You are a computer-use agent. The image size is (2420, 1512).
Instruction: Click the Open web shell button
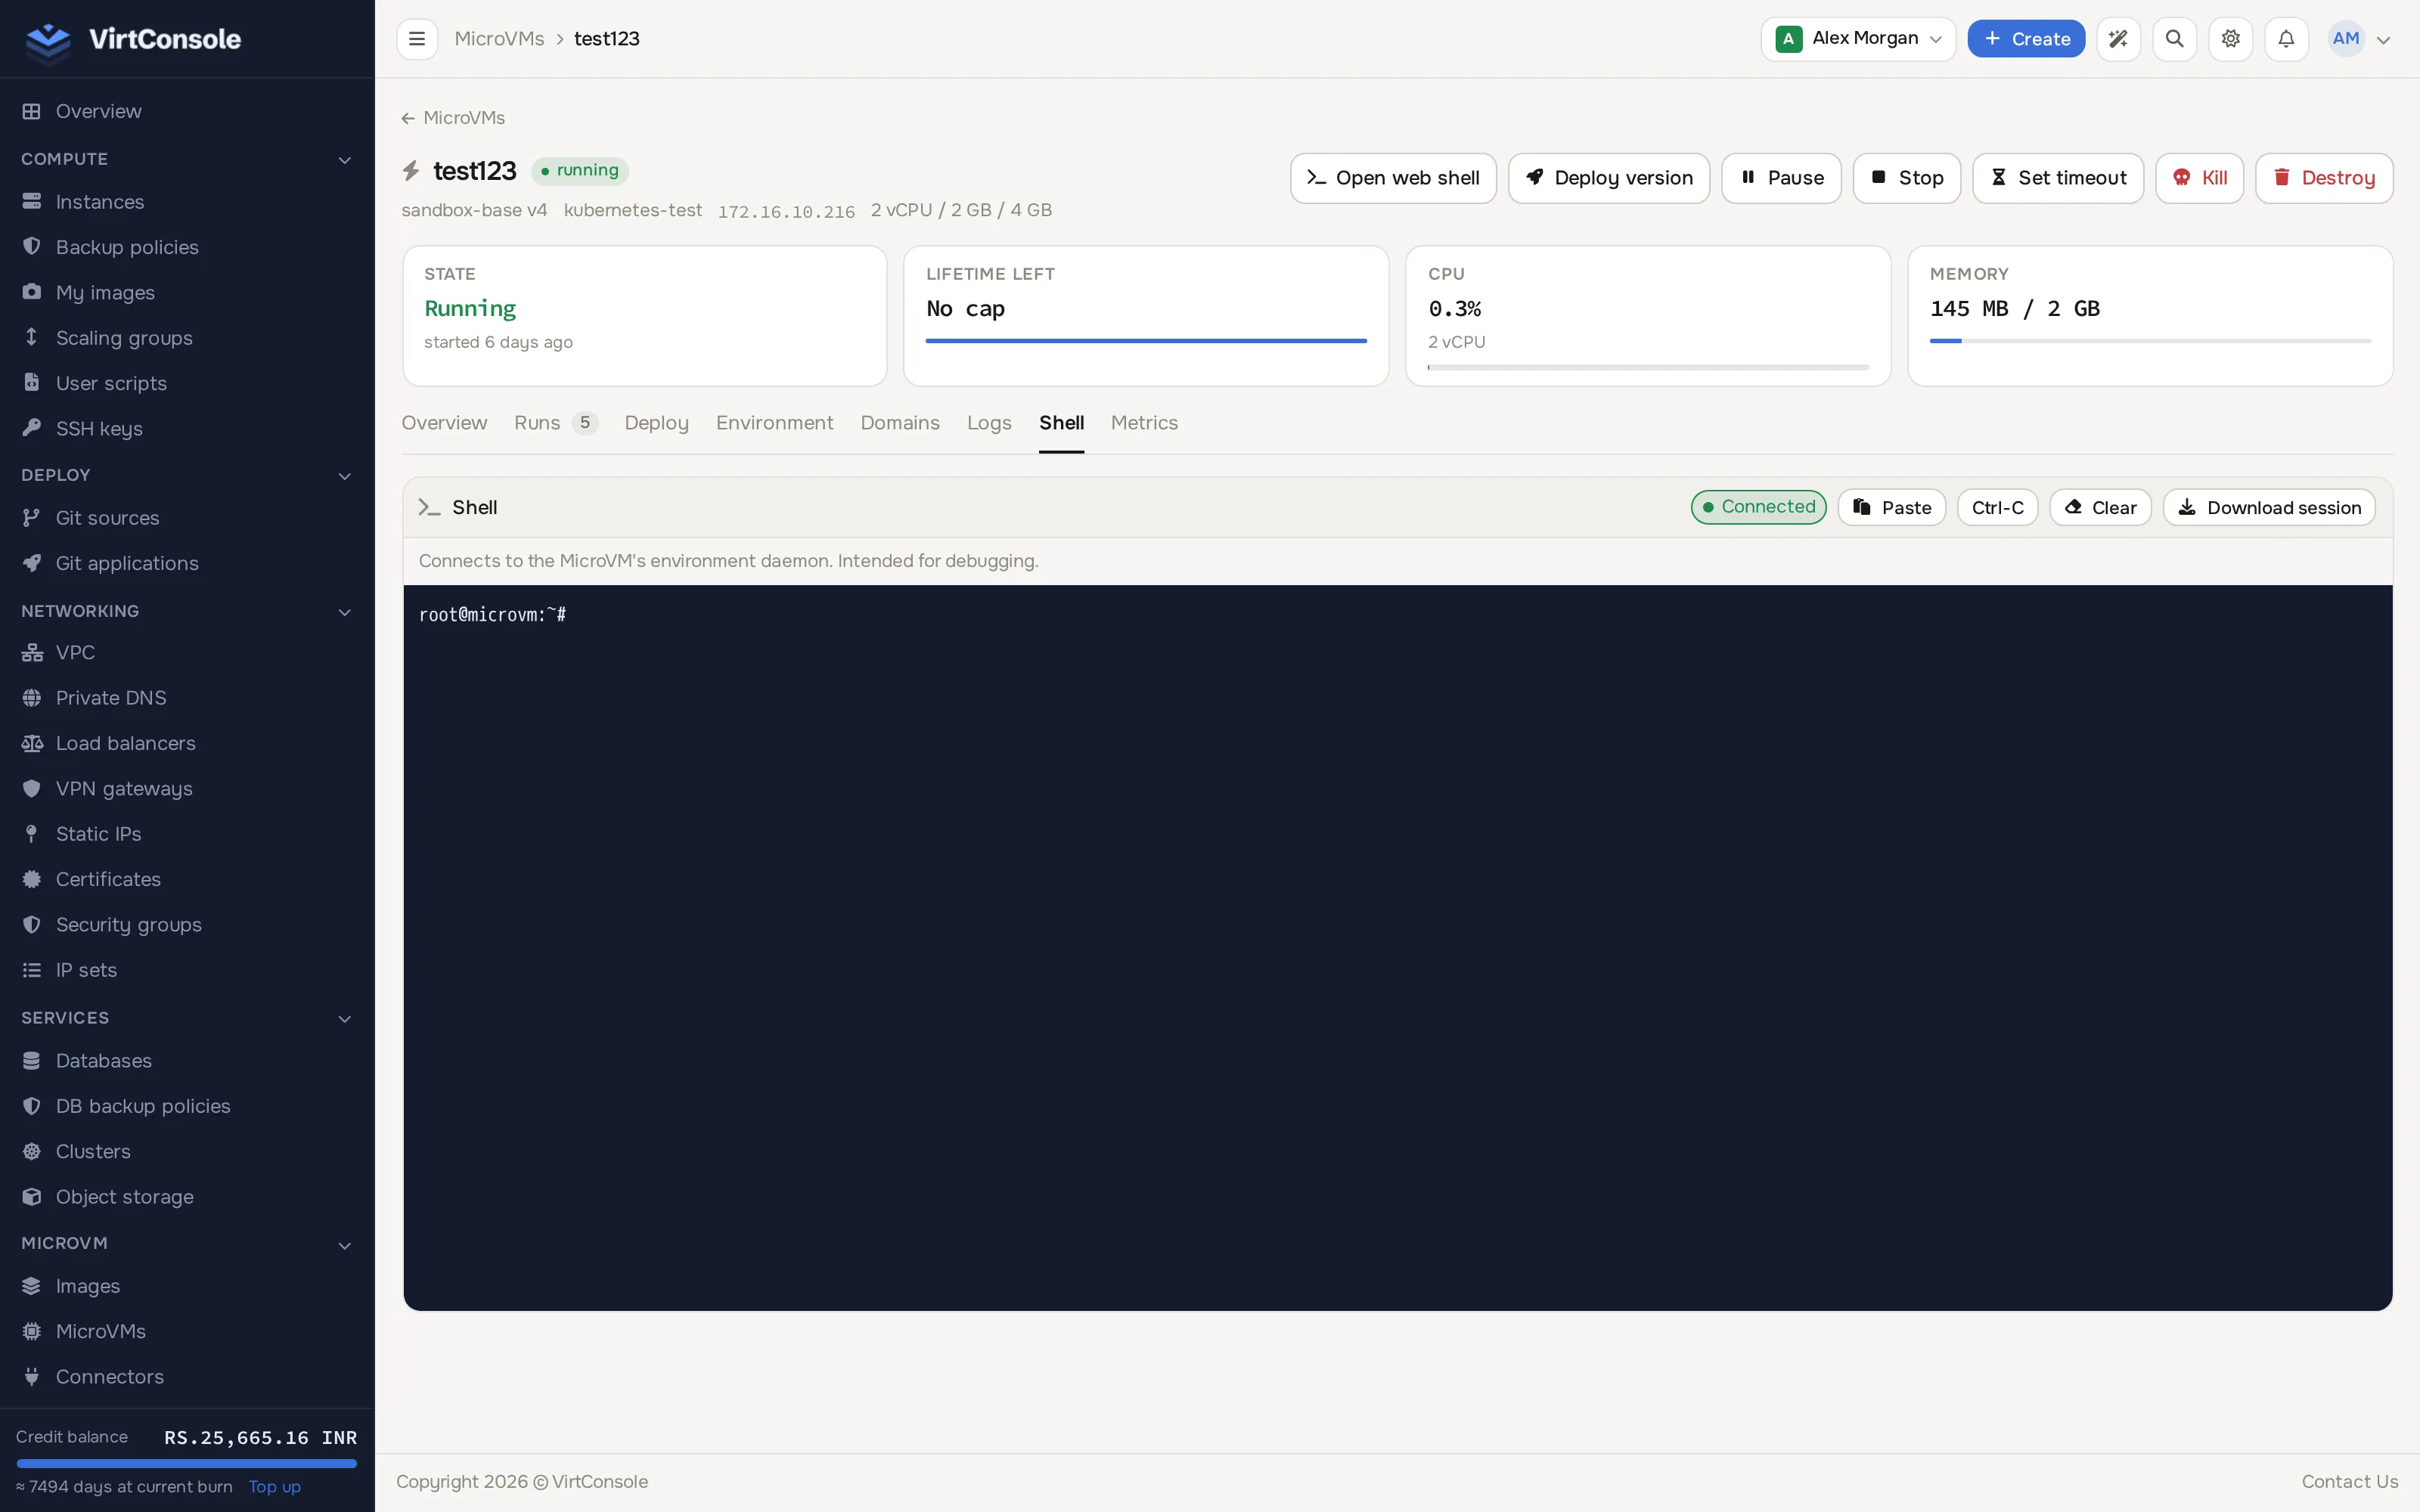pos(1393,178)
